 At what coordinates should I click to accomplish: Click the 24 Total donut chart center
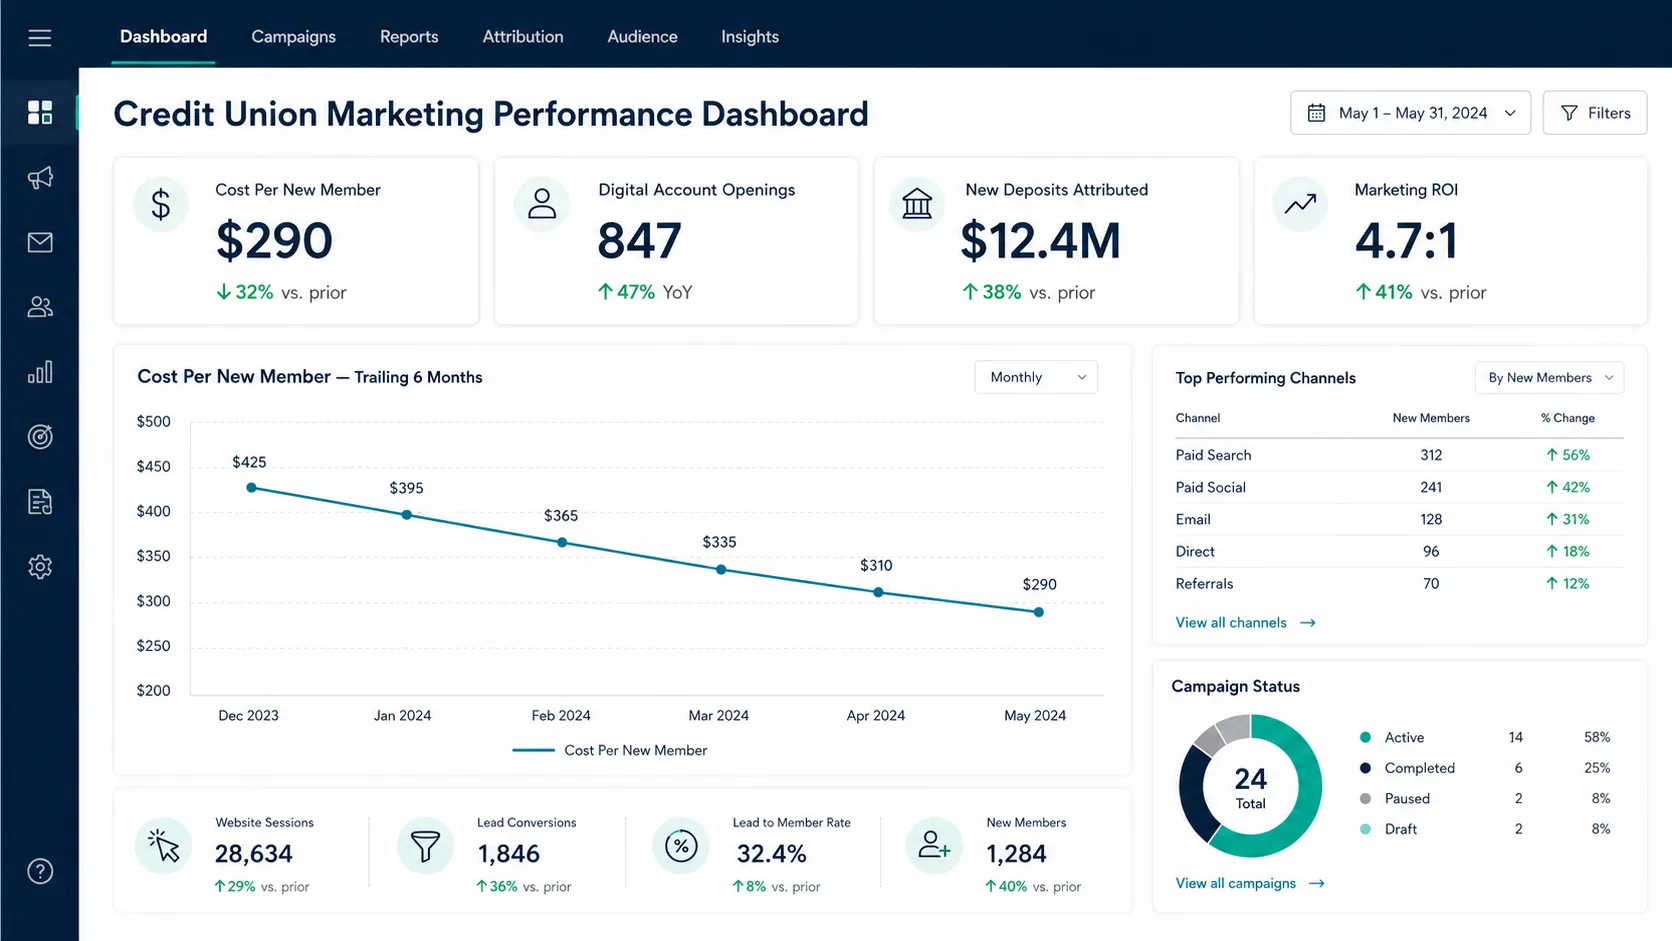[x=1250, y=787]
